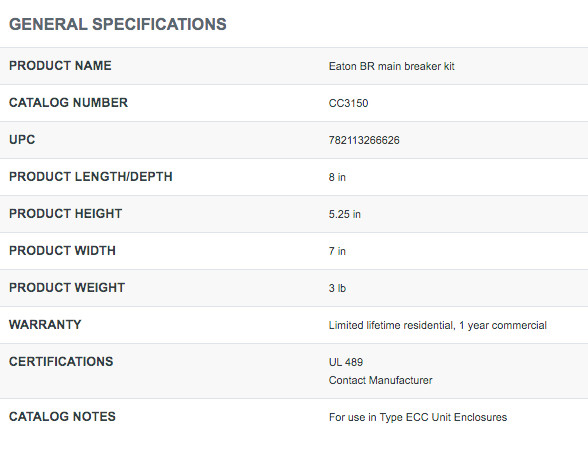Viewport: 588px width, 469px height.
Task: Click the Eaton BR main breaker kit text
Action: [x=392, y=66]
